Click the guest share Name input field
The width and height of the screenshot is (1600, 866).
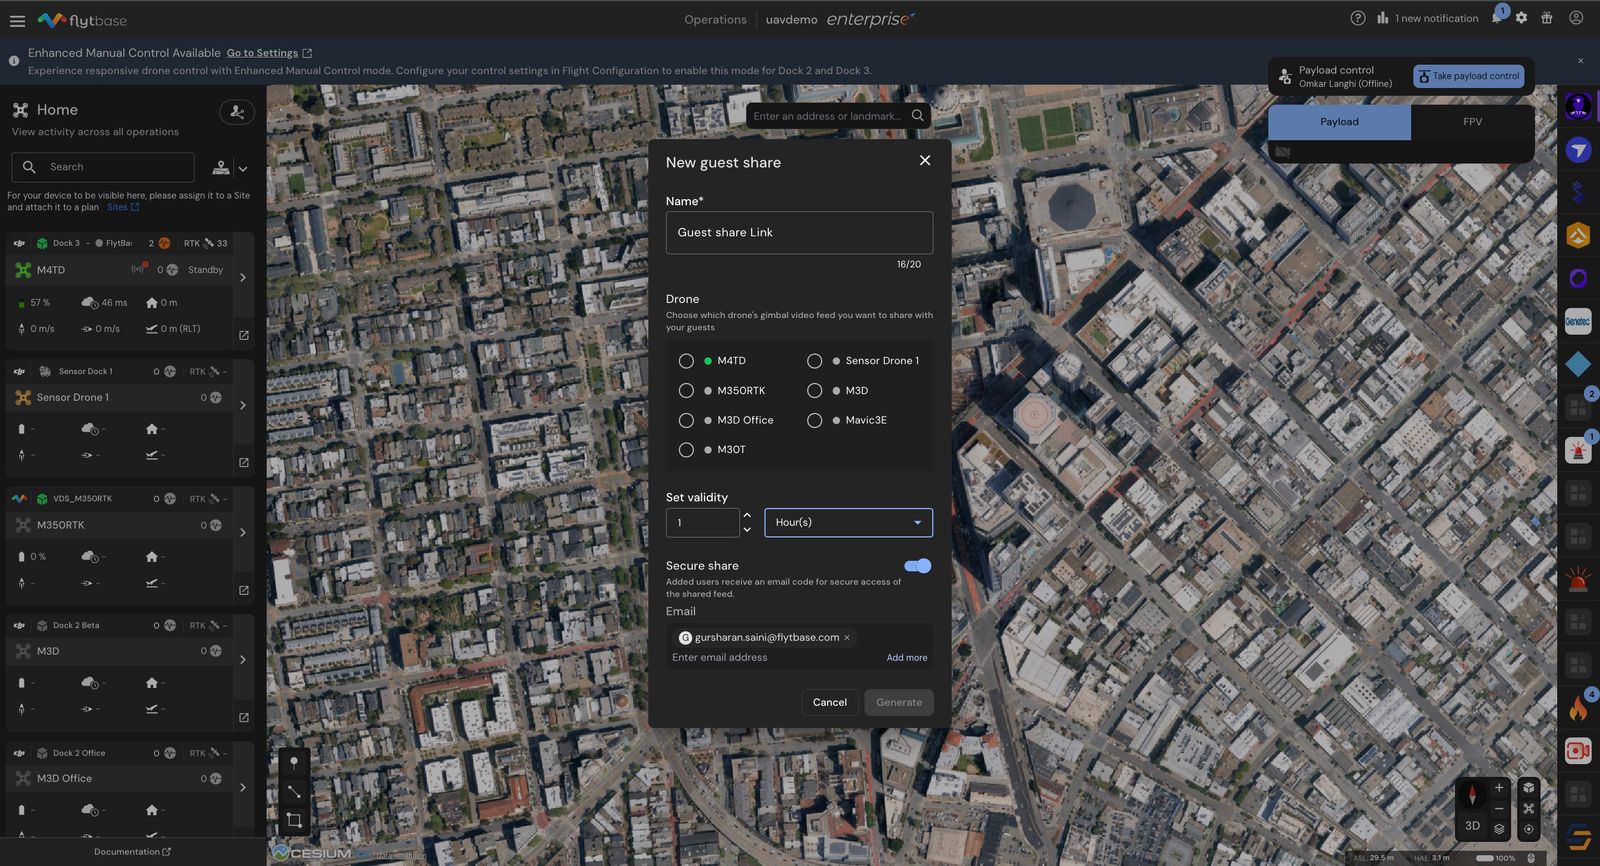coord(799,232)
